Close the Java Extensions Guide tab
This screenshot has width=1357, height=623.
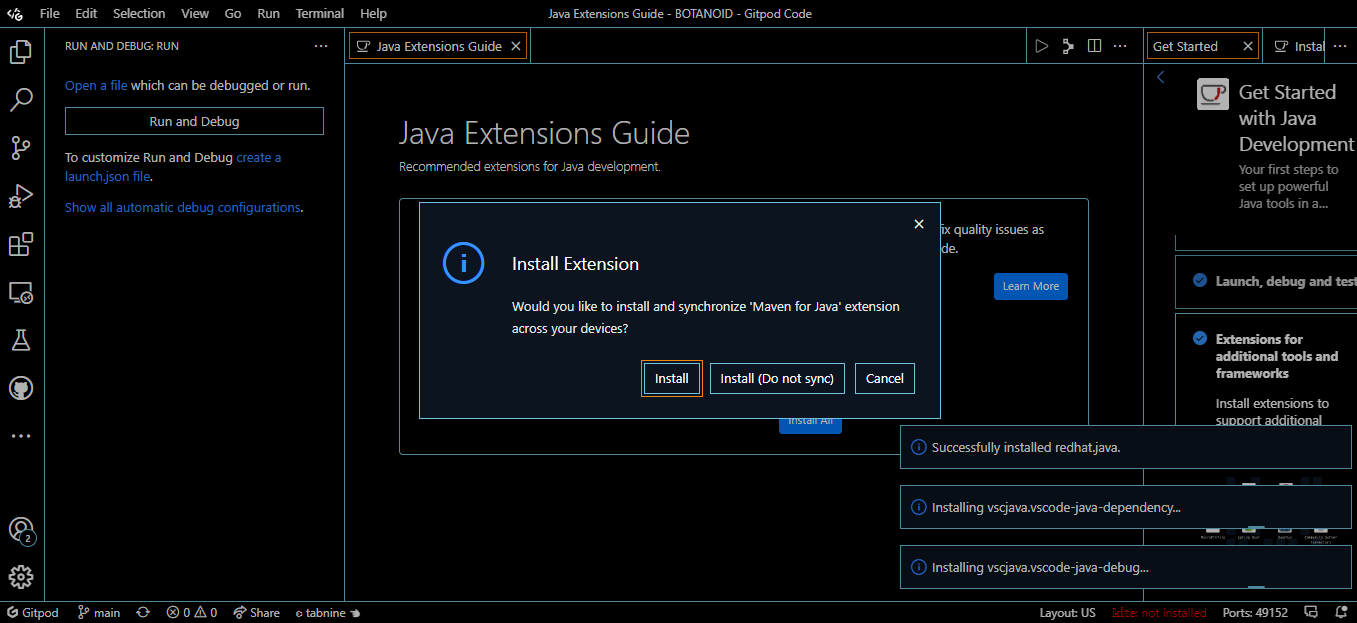pyautogui.click(x=516, y=46)
